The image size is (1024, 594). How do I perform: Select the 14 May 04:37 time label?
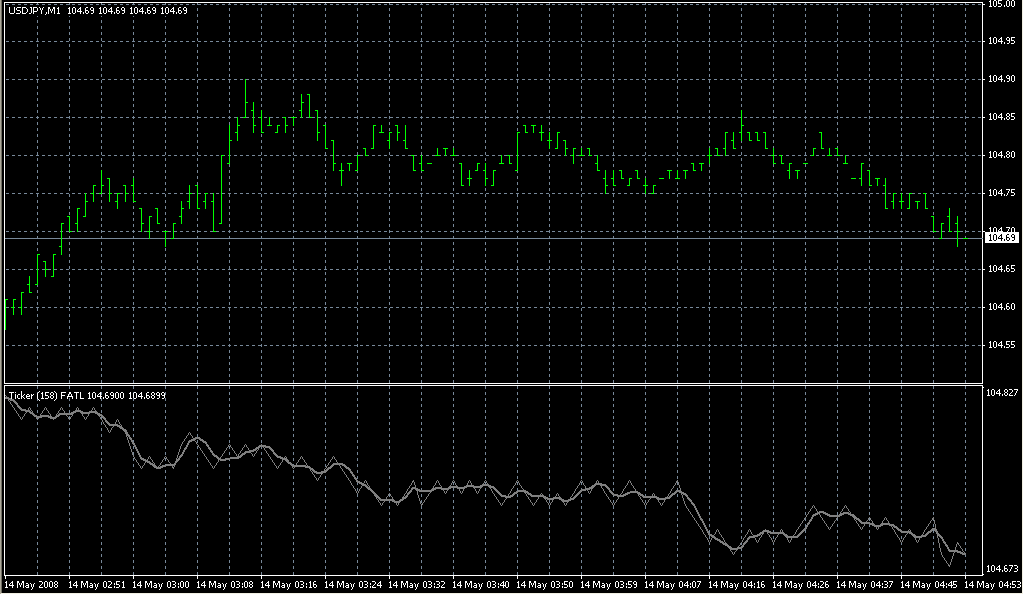pos(865,584)
